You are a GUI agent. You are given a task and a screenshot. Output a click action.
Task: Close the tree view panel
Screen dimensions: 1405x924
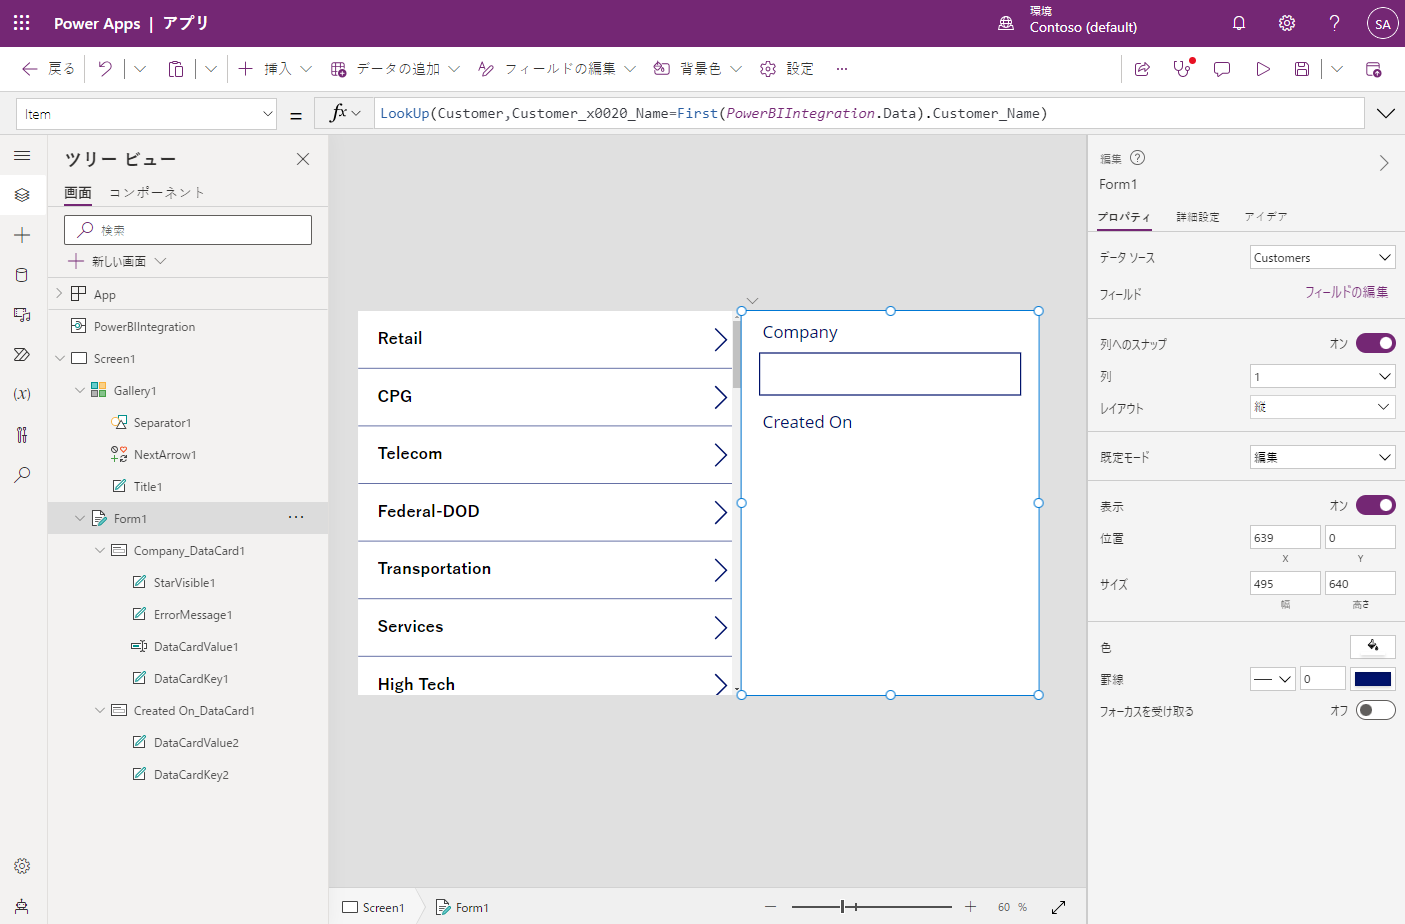[303, 159]
